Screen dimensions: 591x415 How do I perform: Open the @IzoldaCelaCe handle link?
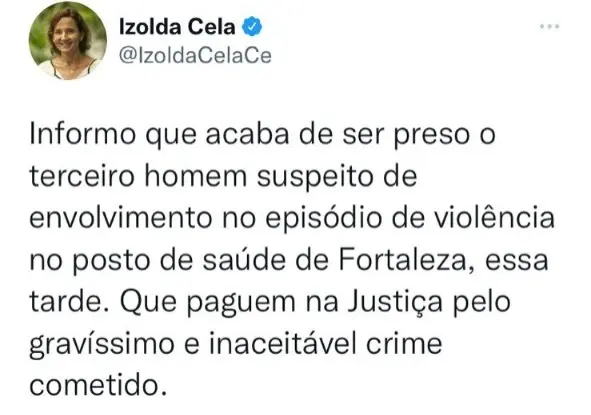pos(195,56)
